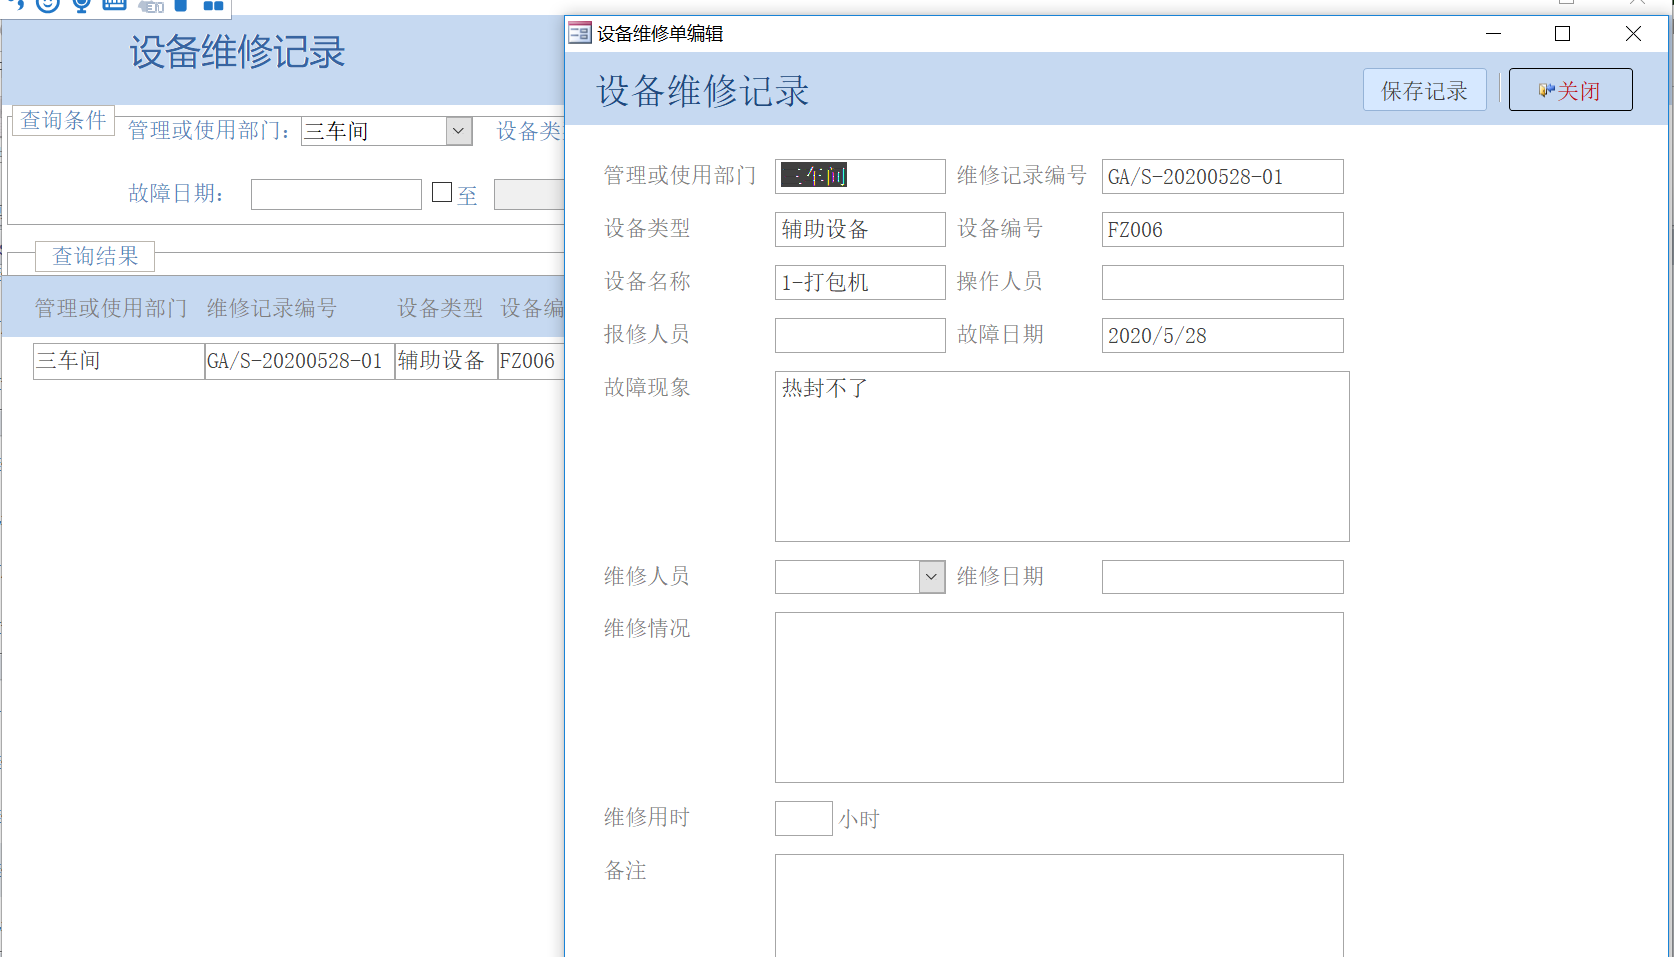
Task: Switch to the 查询结果 tab label
Action: click(x=95, y=256)
